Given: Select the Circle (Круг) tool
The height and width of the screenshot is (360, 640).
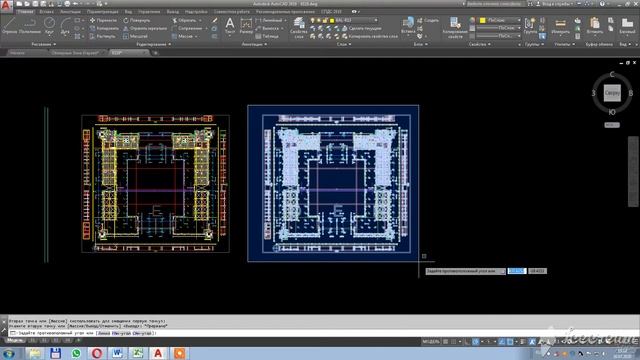Looking at the screenshot, I should point(49,26).
